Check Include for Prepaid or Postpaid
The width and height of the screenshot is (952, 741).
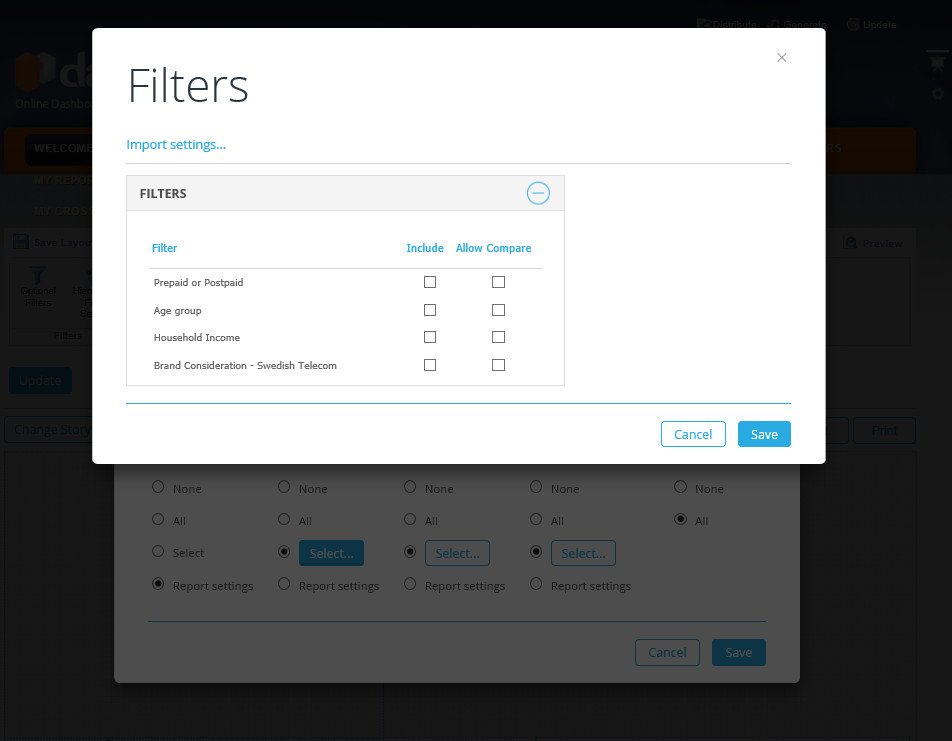coord(430,282)
